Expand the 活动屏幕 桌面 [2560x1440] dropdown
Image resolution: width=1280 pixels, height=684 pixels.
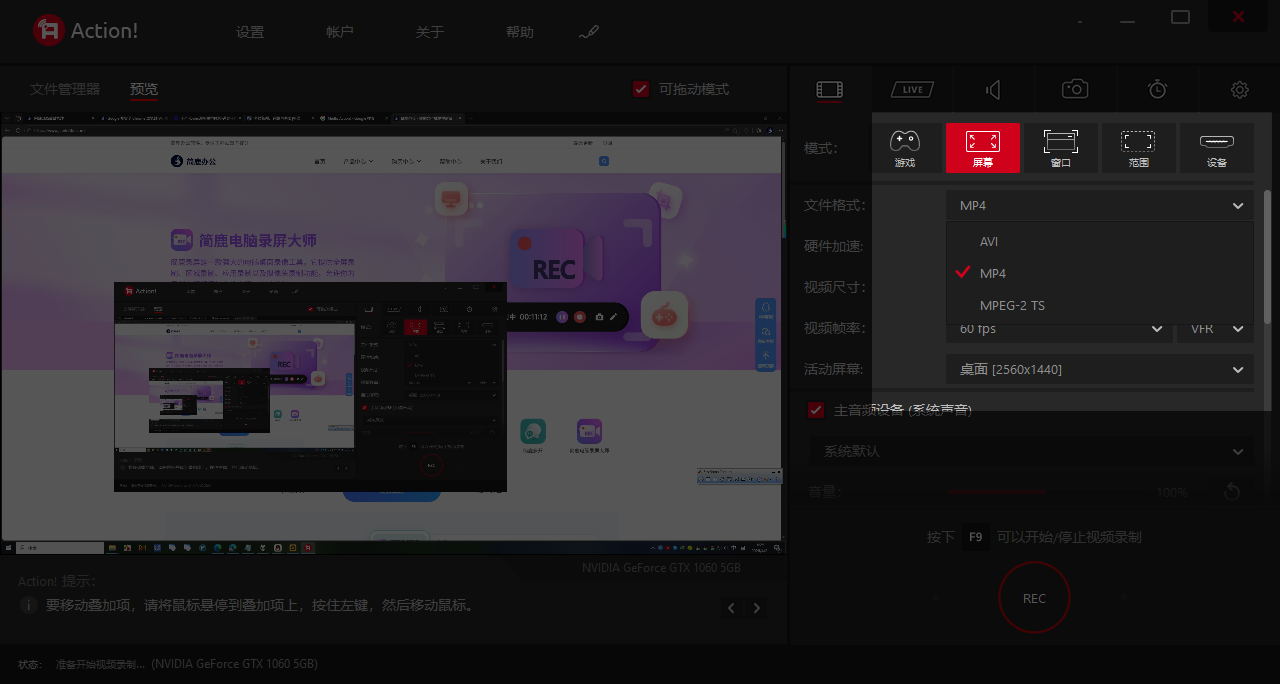click(1099, 370)
